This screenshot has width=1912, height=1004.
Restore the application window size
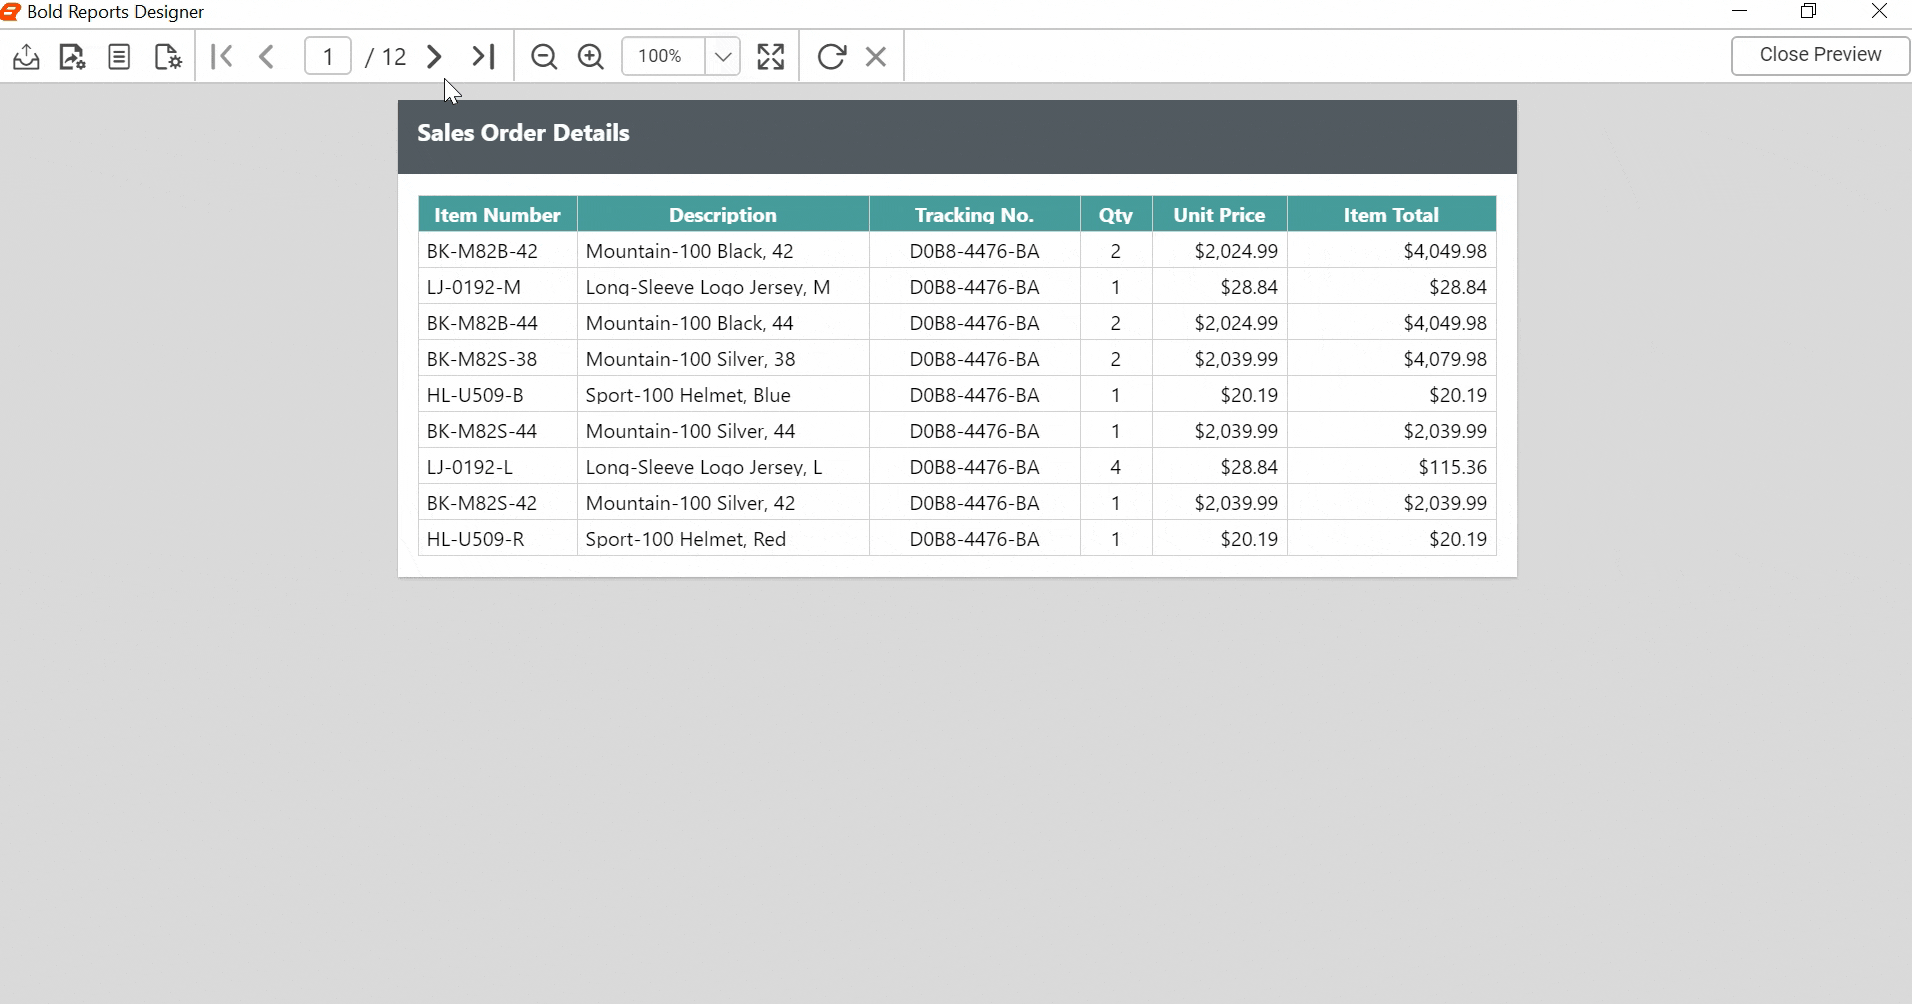tap(1809, 11)
